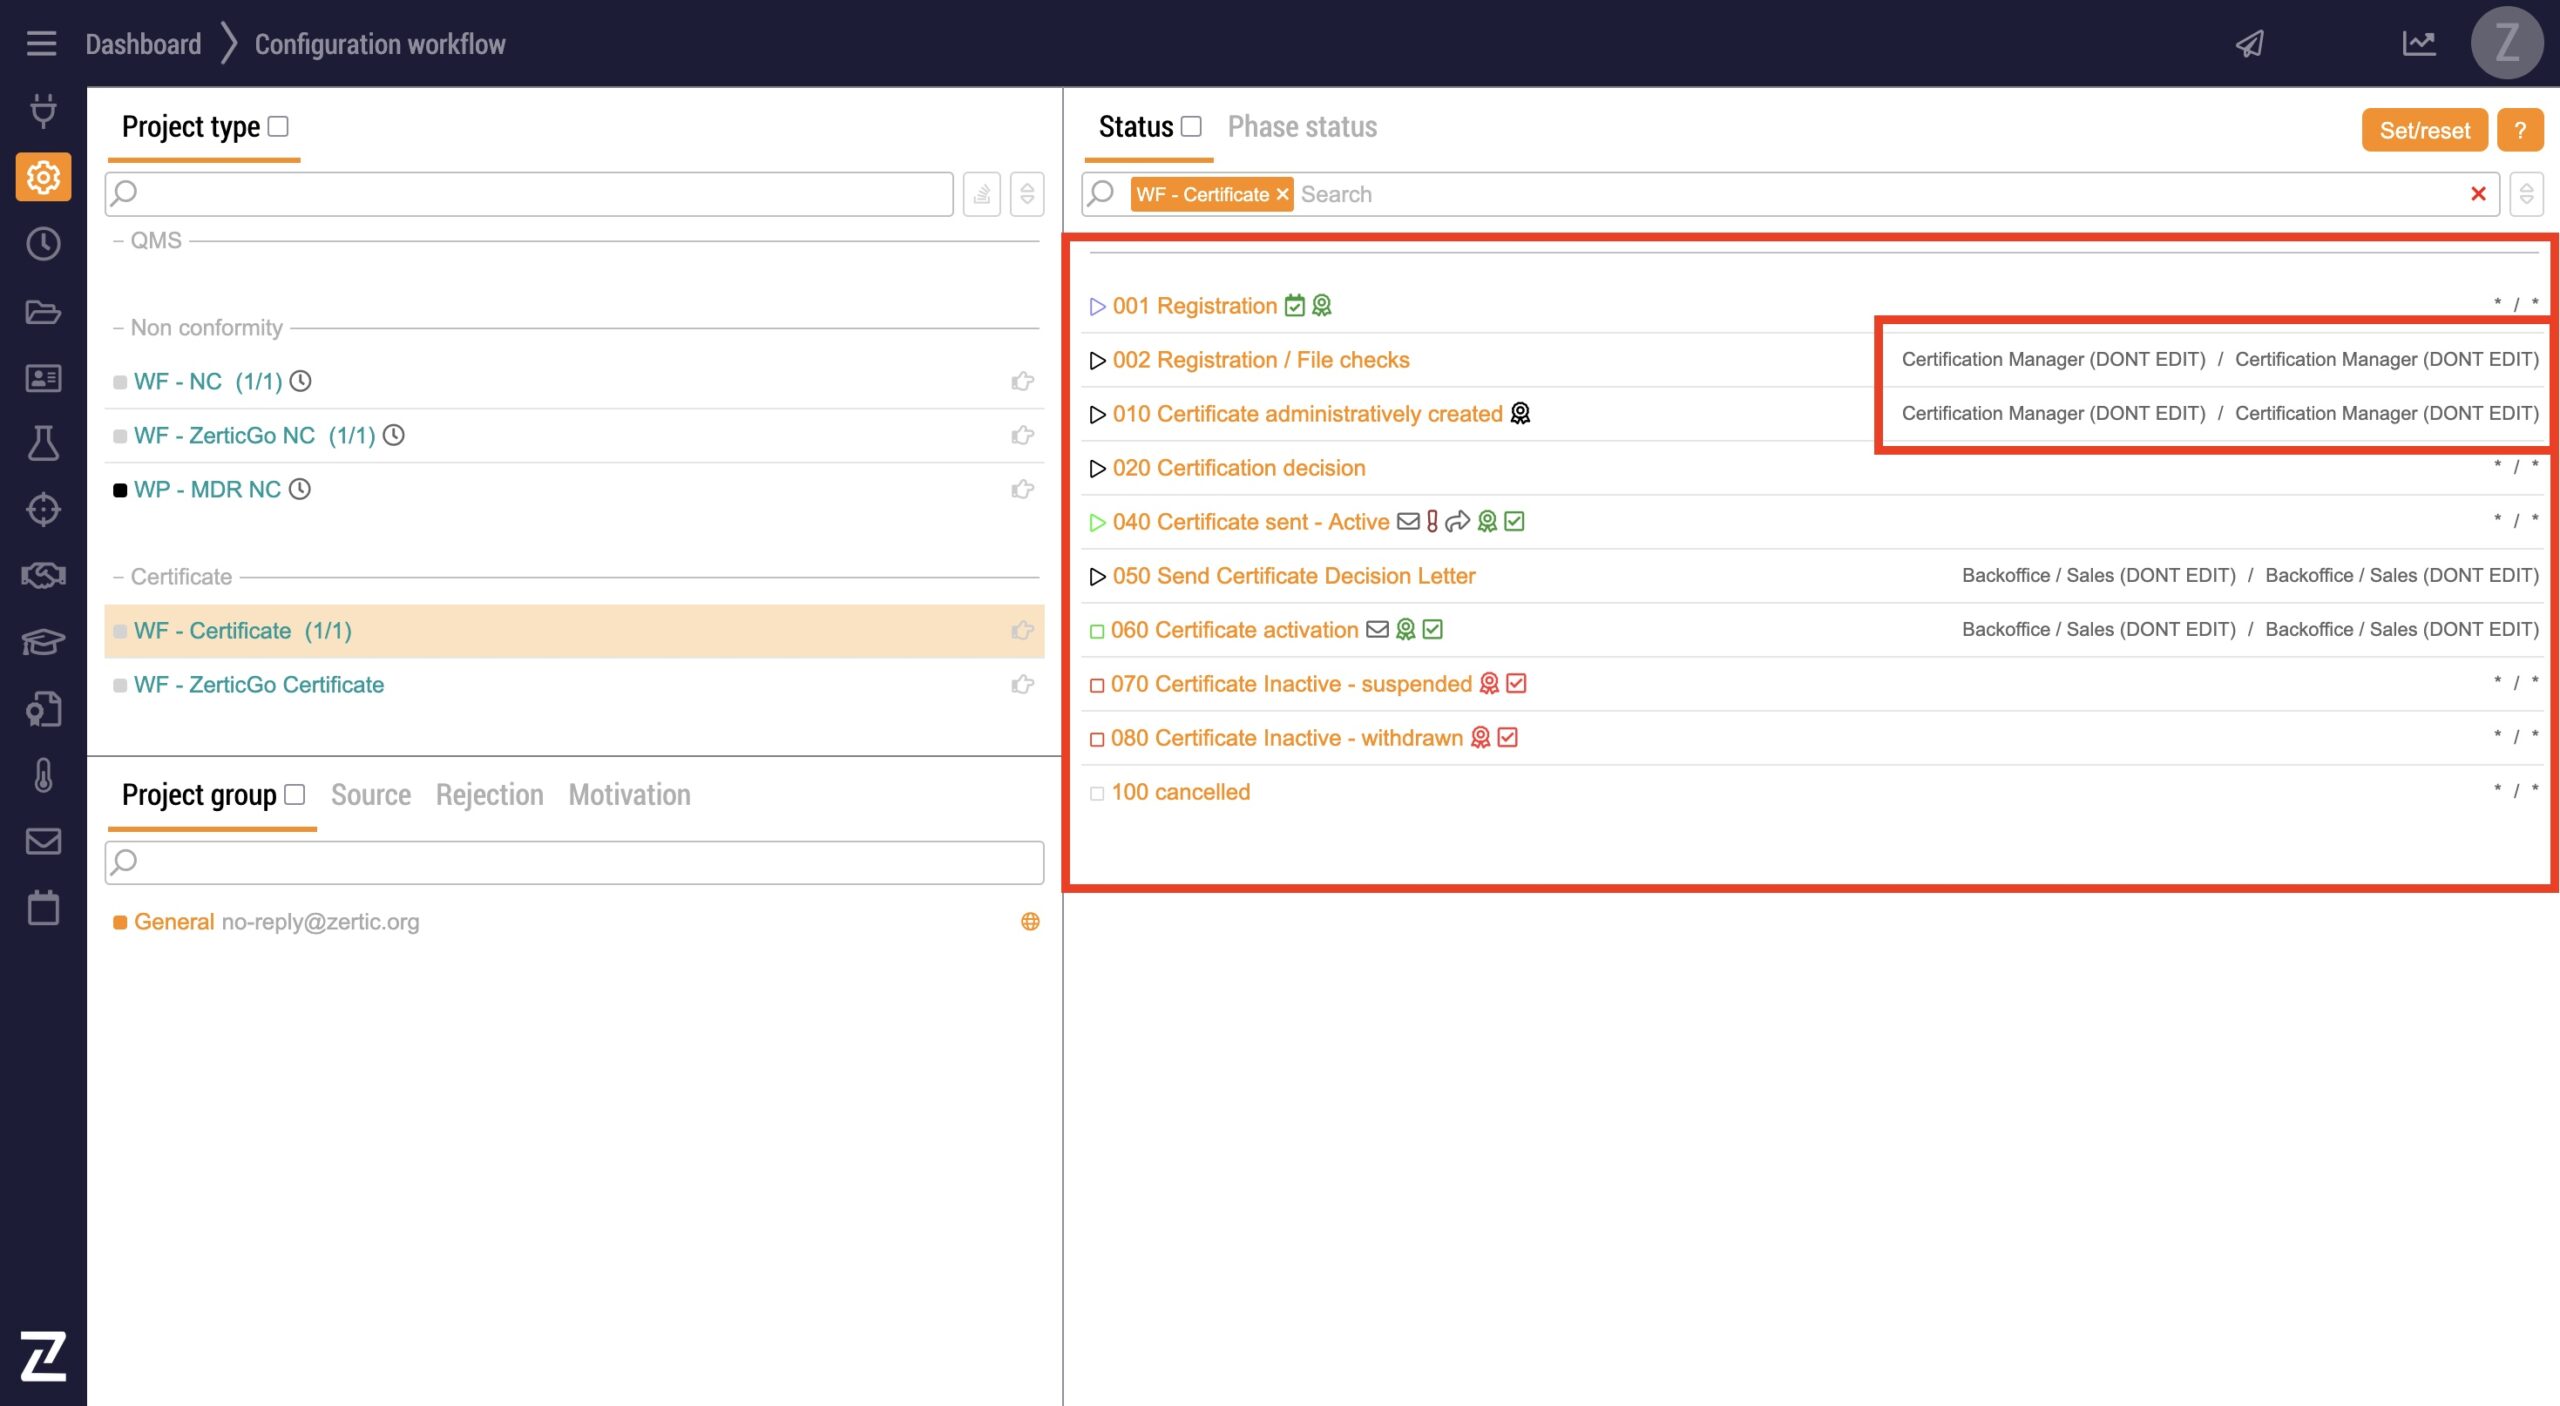Viewport: 2560px width, 1406px height.
Task: Open the statistics chart icon in header
Action: 2418,44
